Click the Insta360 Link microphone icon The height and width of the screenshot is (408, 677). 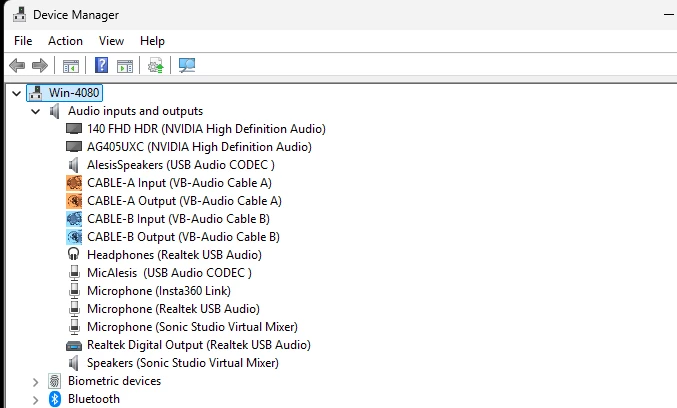(74, 291)
